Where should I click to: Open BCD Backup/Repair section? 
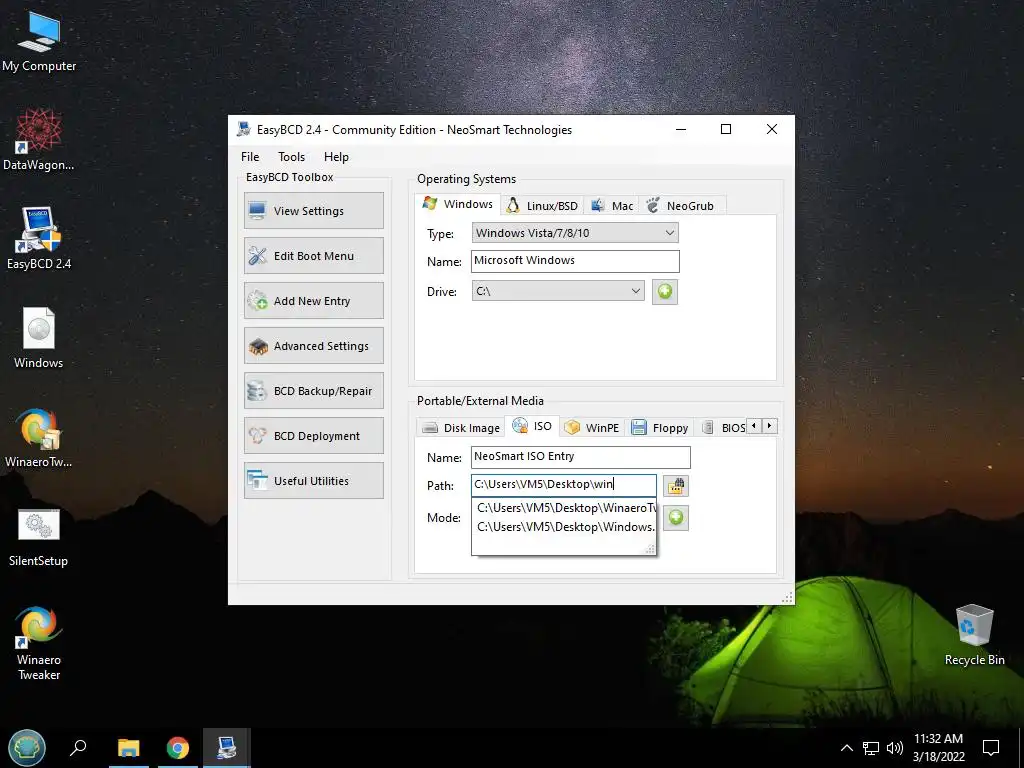point(313,391)
